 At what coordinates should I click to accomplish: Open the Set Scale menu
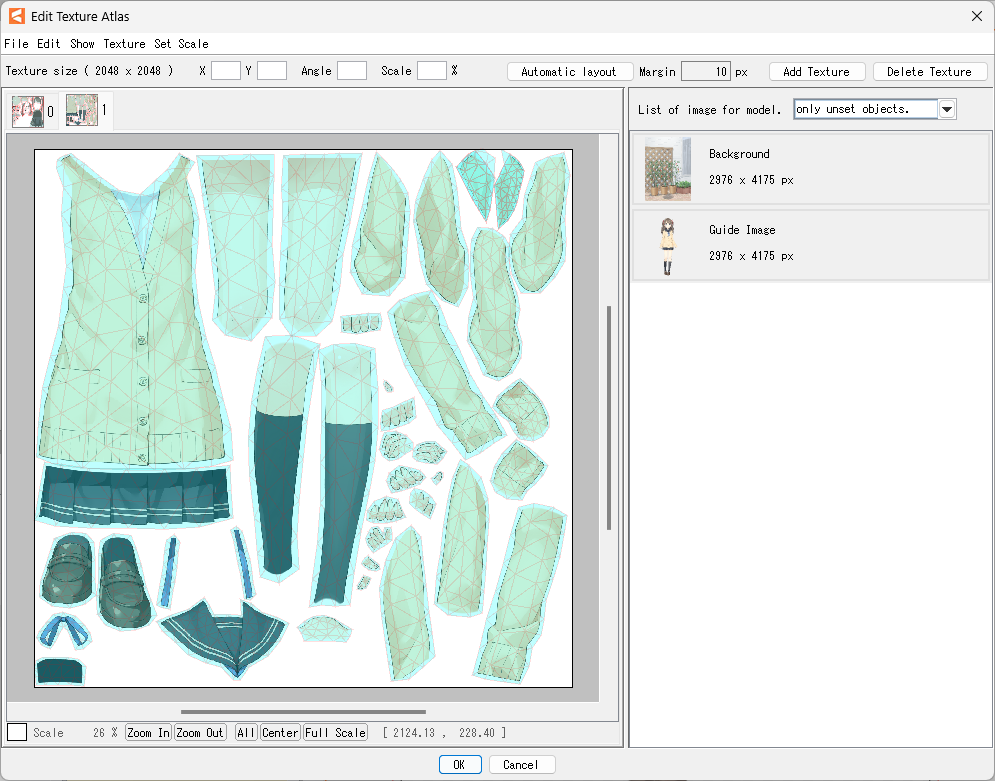(x=181, y=44)
